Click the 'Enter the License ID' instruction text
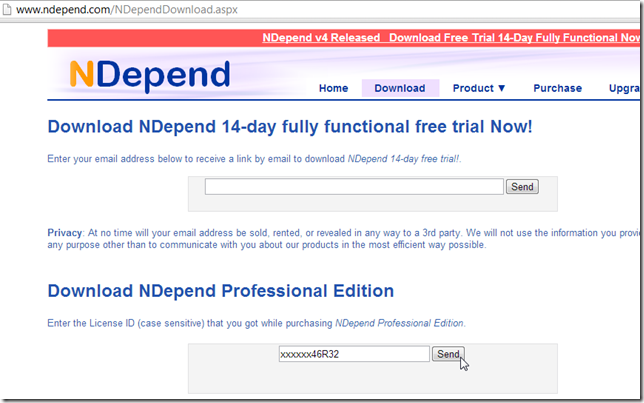Screen dimensions: 644x403 [256, 323]
